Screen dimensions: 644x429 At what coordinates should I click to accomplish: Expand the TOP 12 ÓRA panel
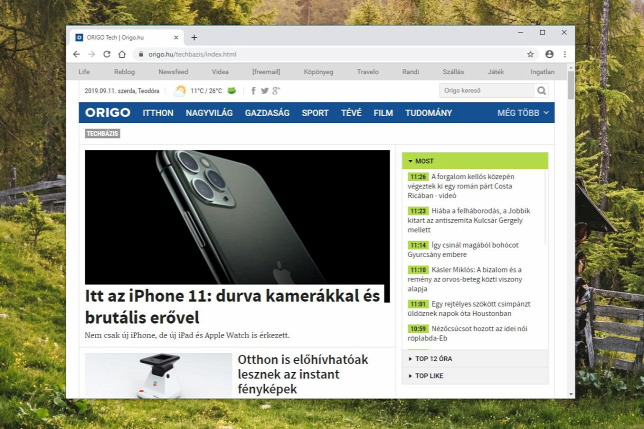pyautogui.click(x=475, y=358)
